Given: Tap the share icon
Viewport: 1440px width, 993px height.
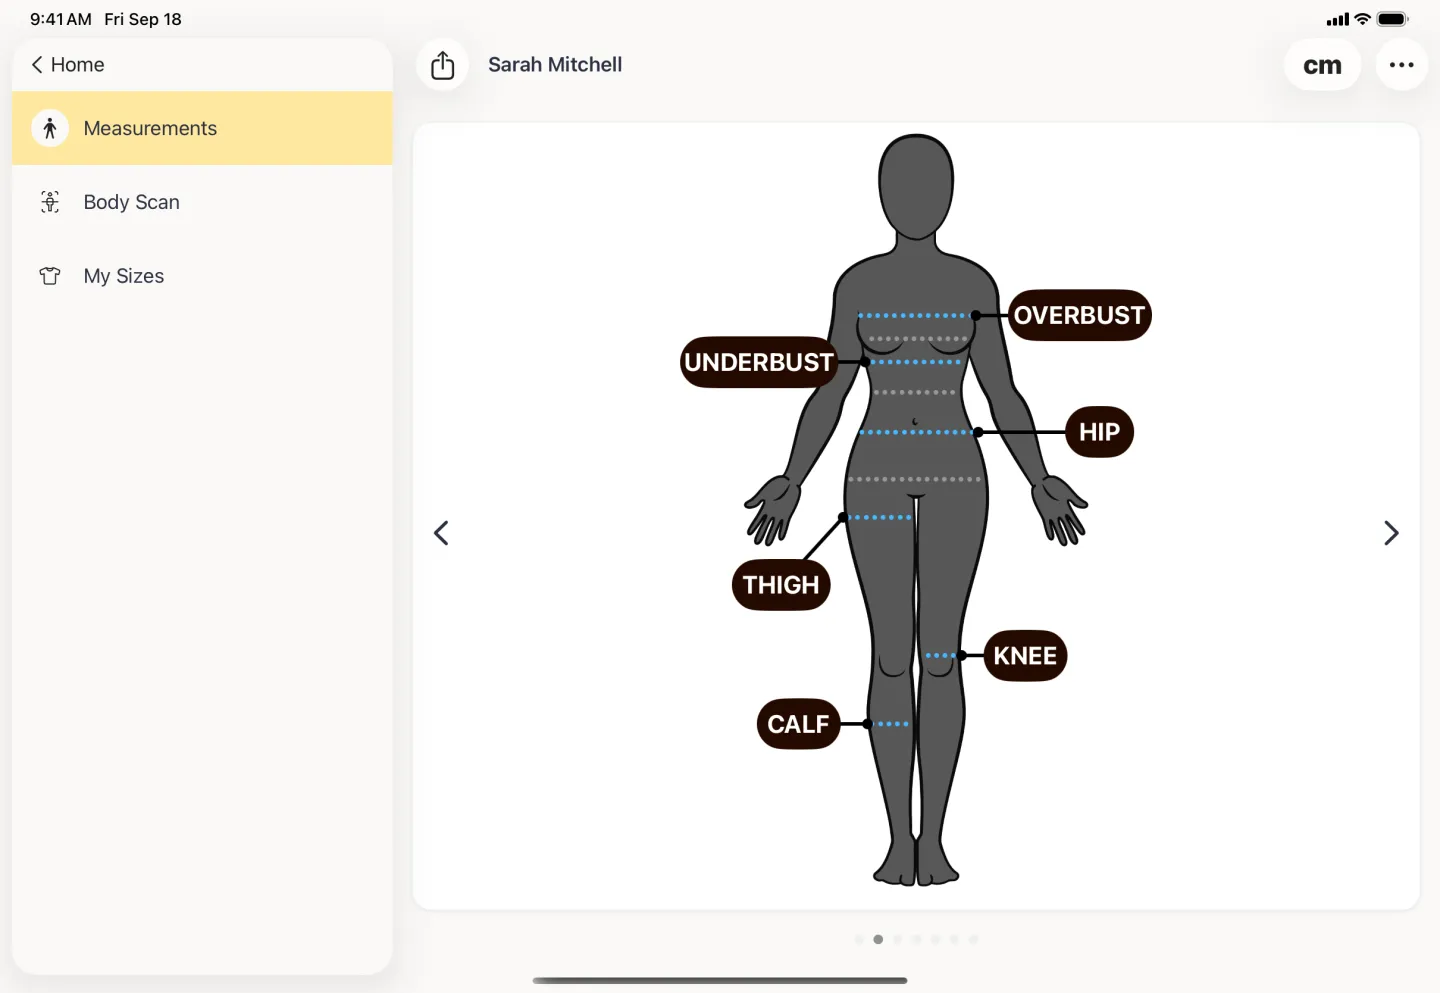Looking at the screenshot, I should (442, 65).
